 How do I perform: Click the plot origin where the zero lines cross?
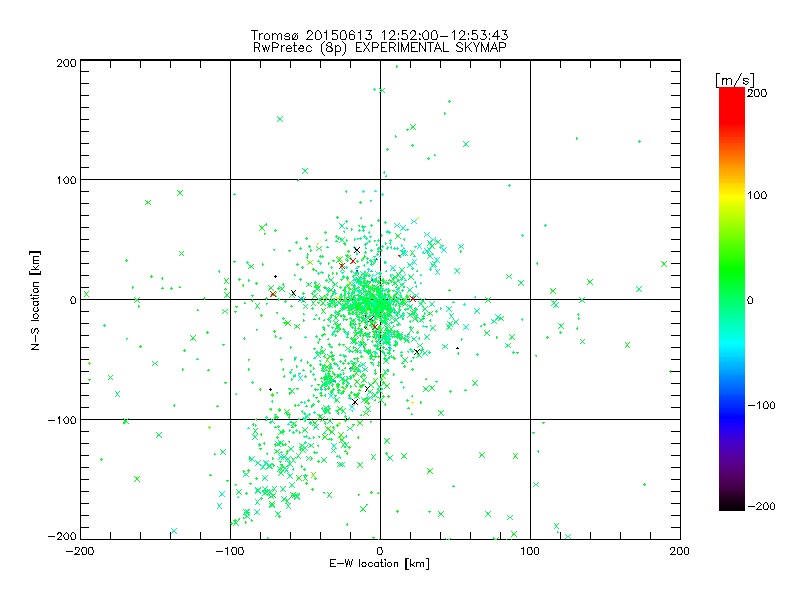coord(380,299)
